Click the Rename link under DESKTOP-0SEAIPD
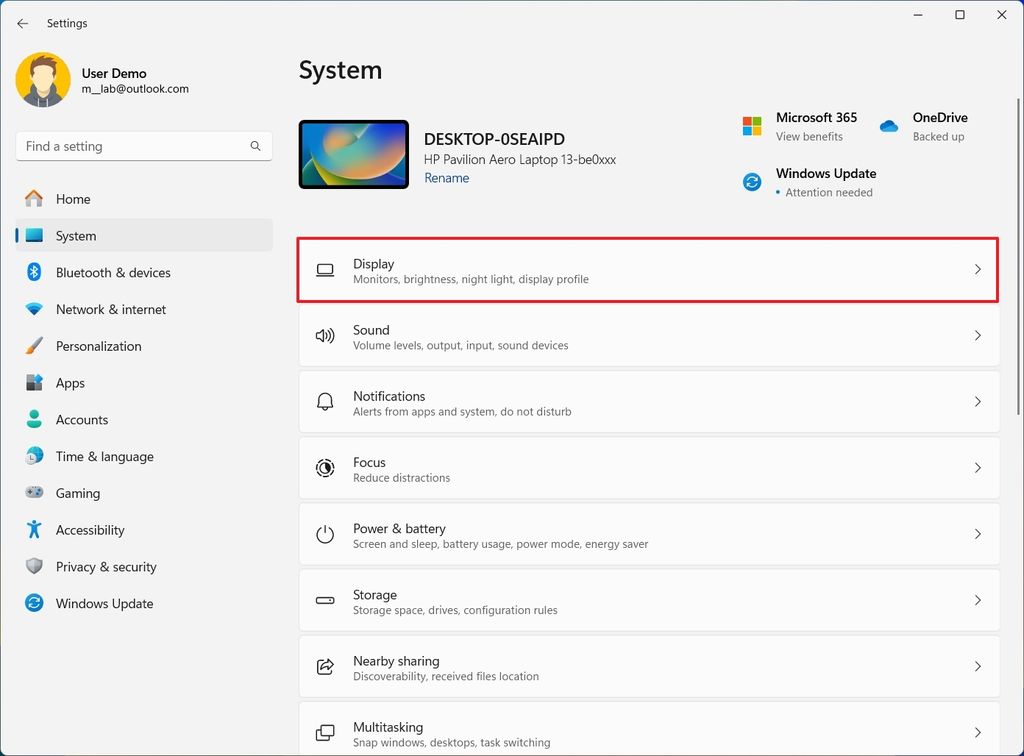 pyautogui.click(x=446, y=177)
